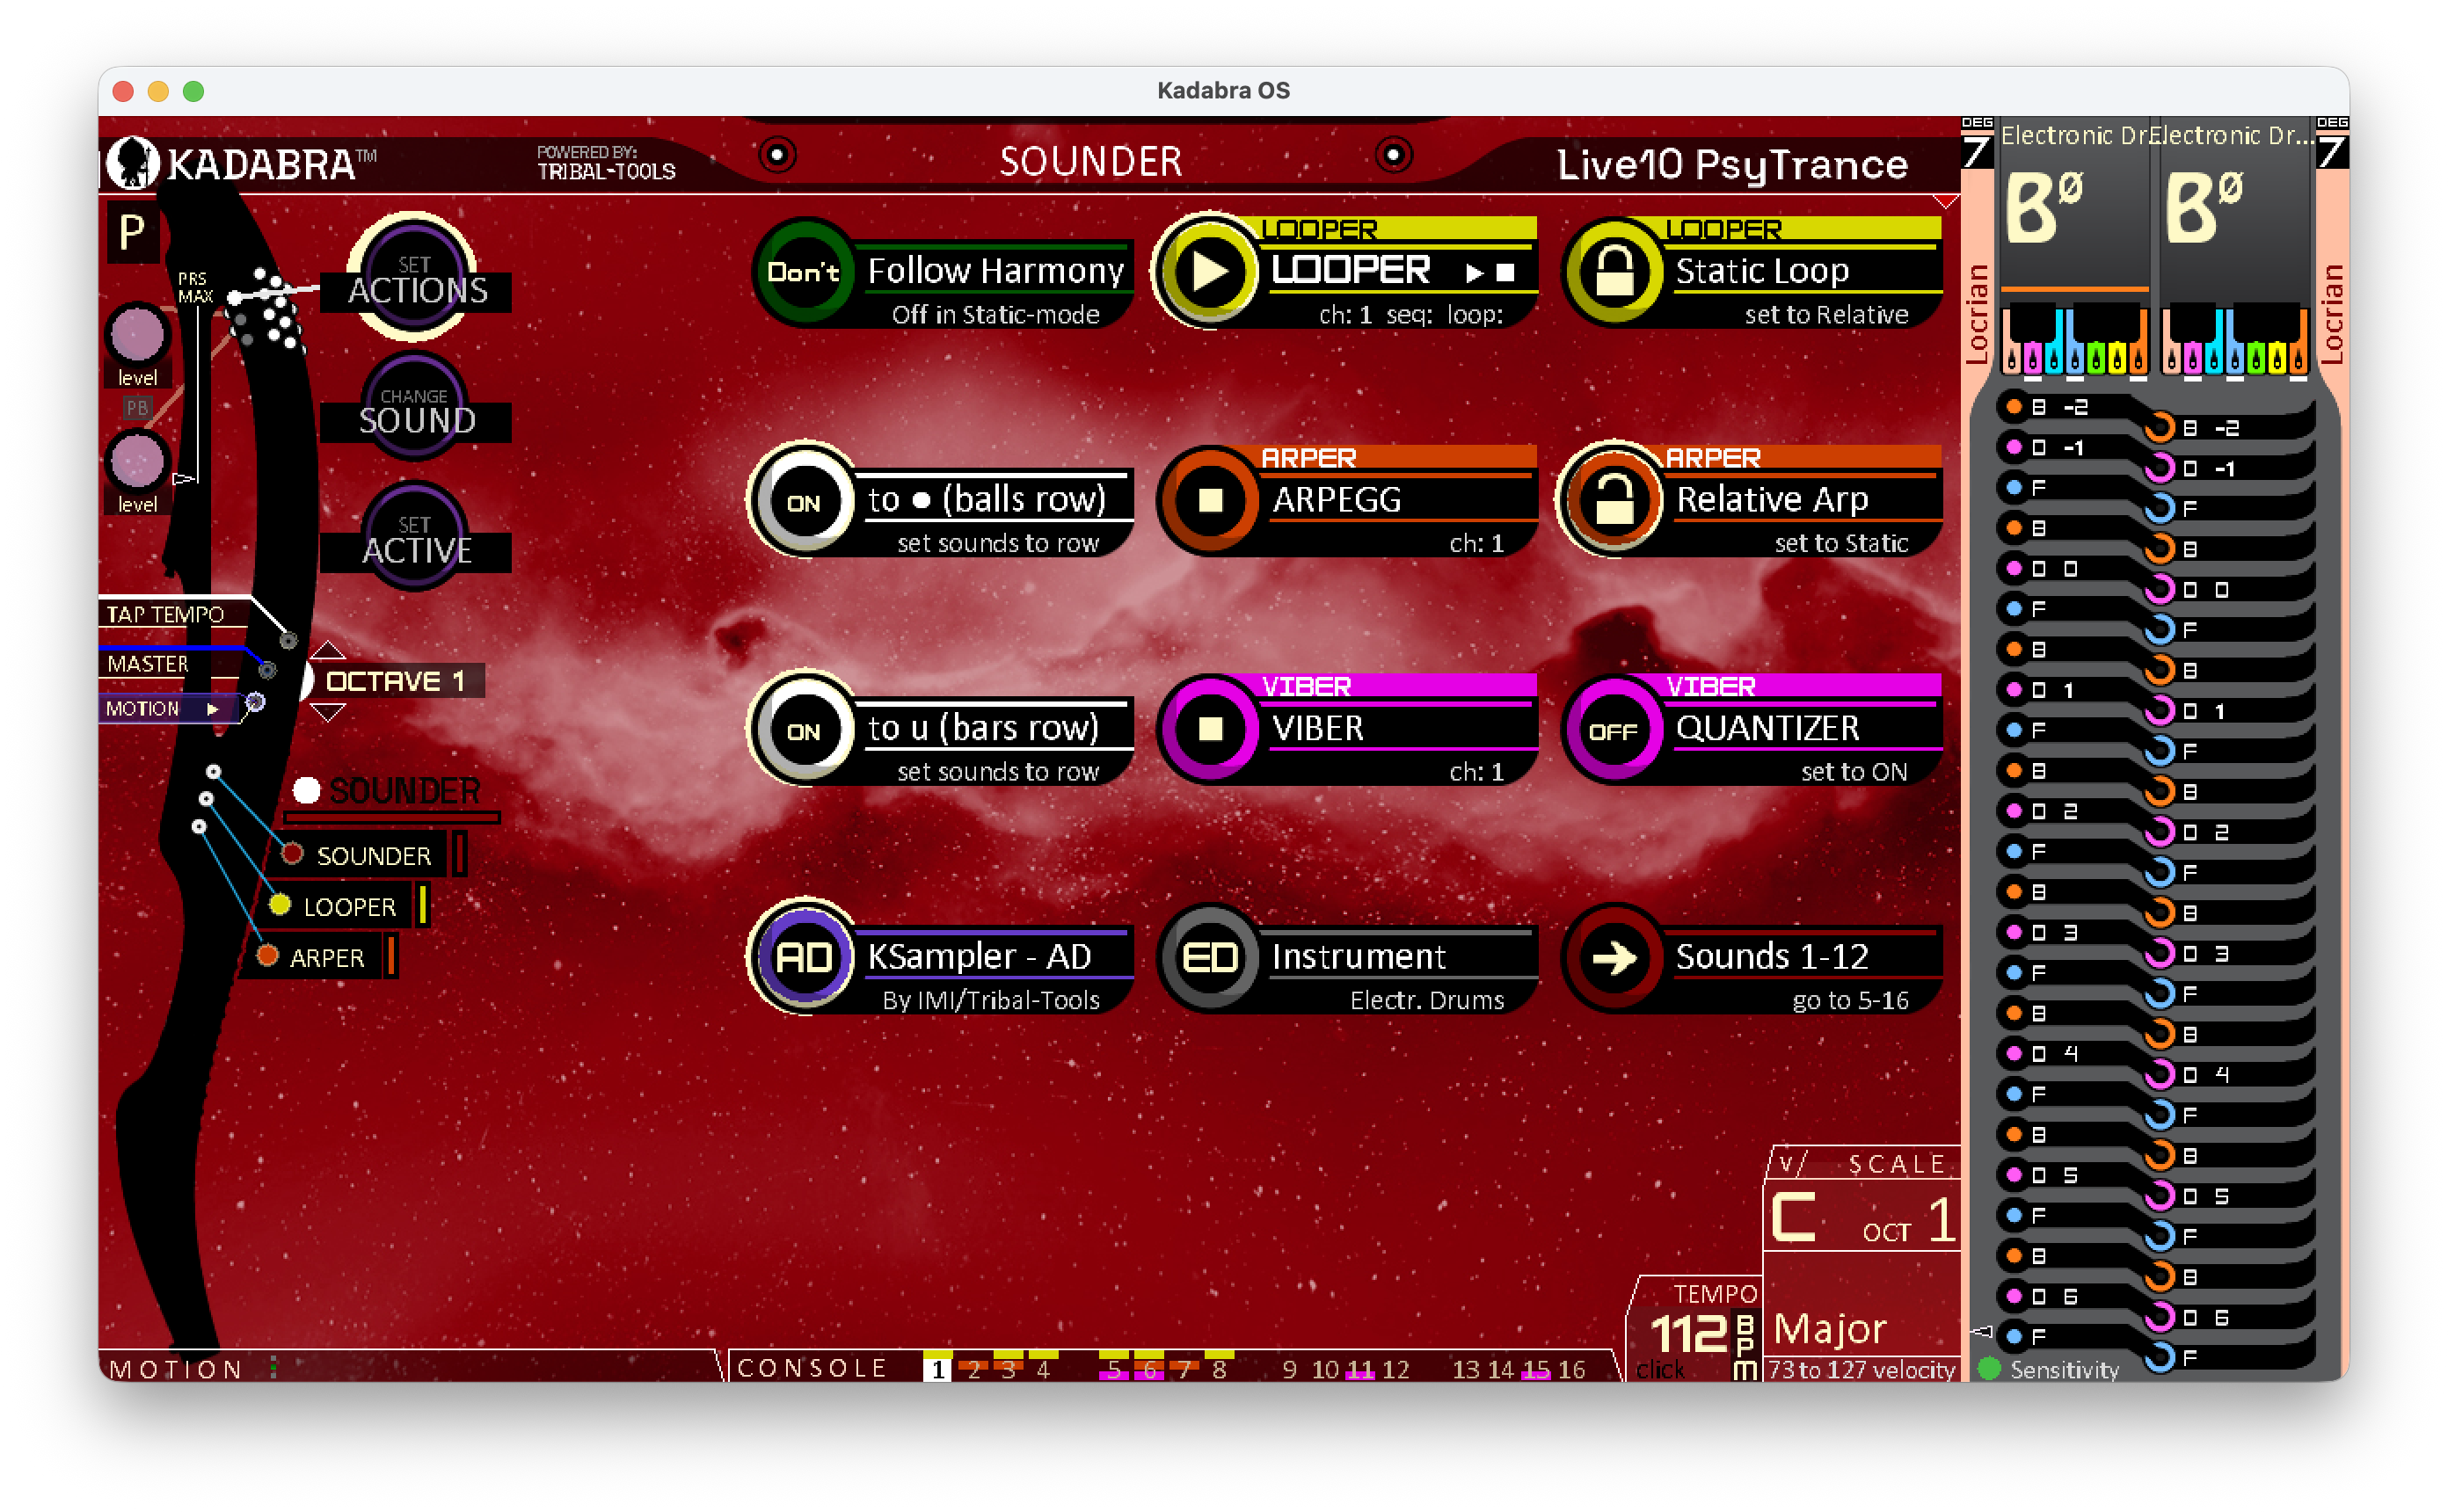The width and height of the screenshot is (2448, 1512).
Task: Toggle ON switch for bars row
Action: click(x=804, y=728)
